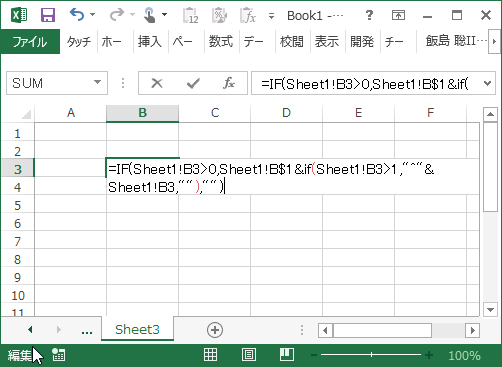Click the greyed Redo arrow
Image resolution: width=502 pixels, height=367 pixels.
[117, 15]
